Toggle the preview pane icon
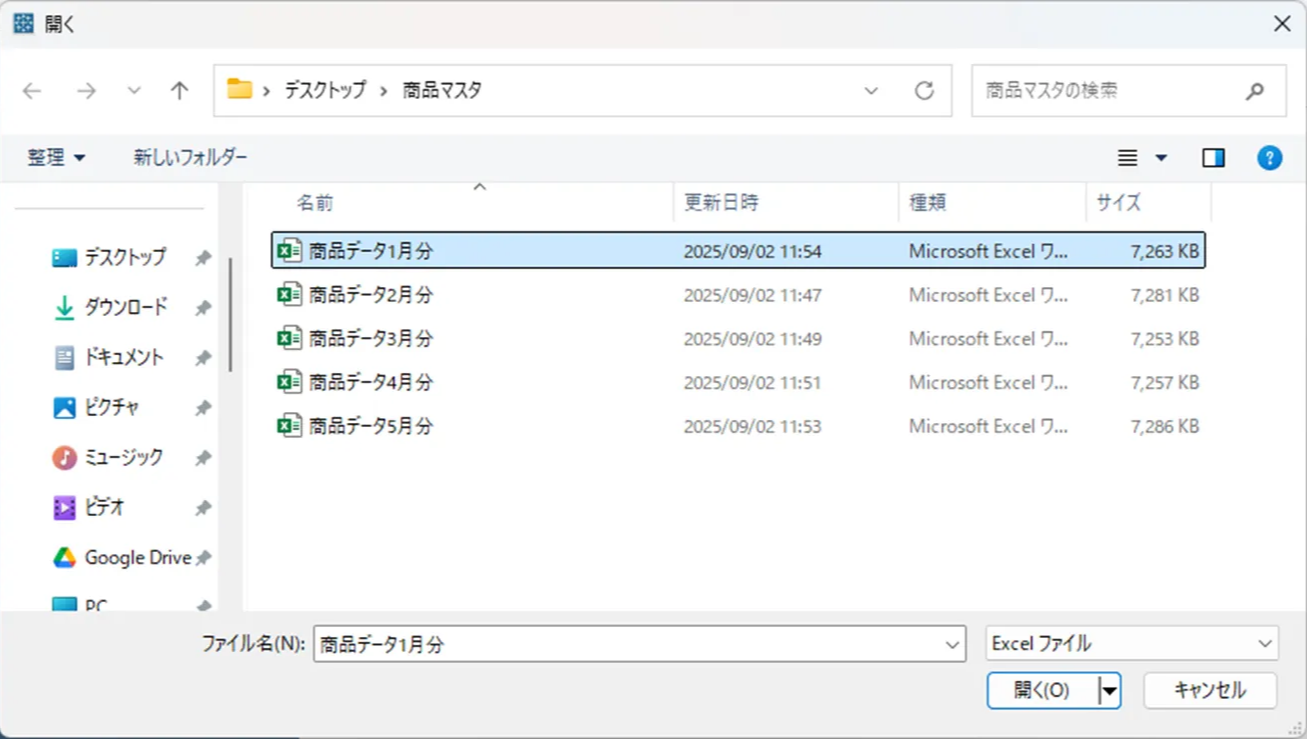This screenshot has width=1307, height=739. pos(1213,158)
